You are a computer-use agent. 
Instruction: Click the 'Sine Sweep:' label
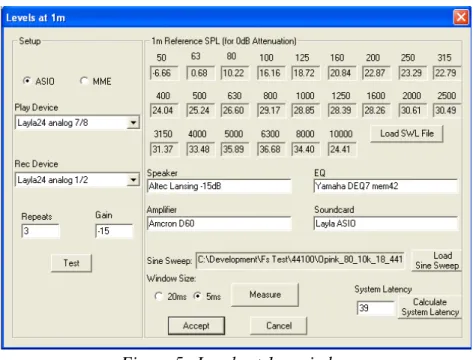pos(169,261)
